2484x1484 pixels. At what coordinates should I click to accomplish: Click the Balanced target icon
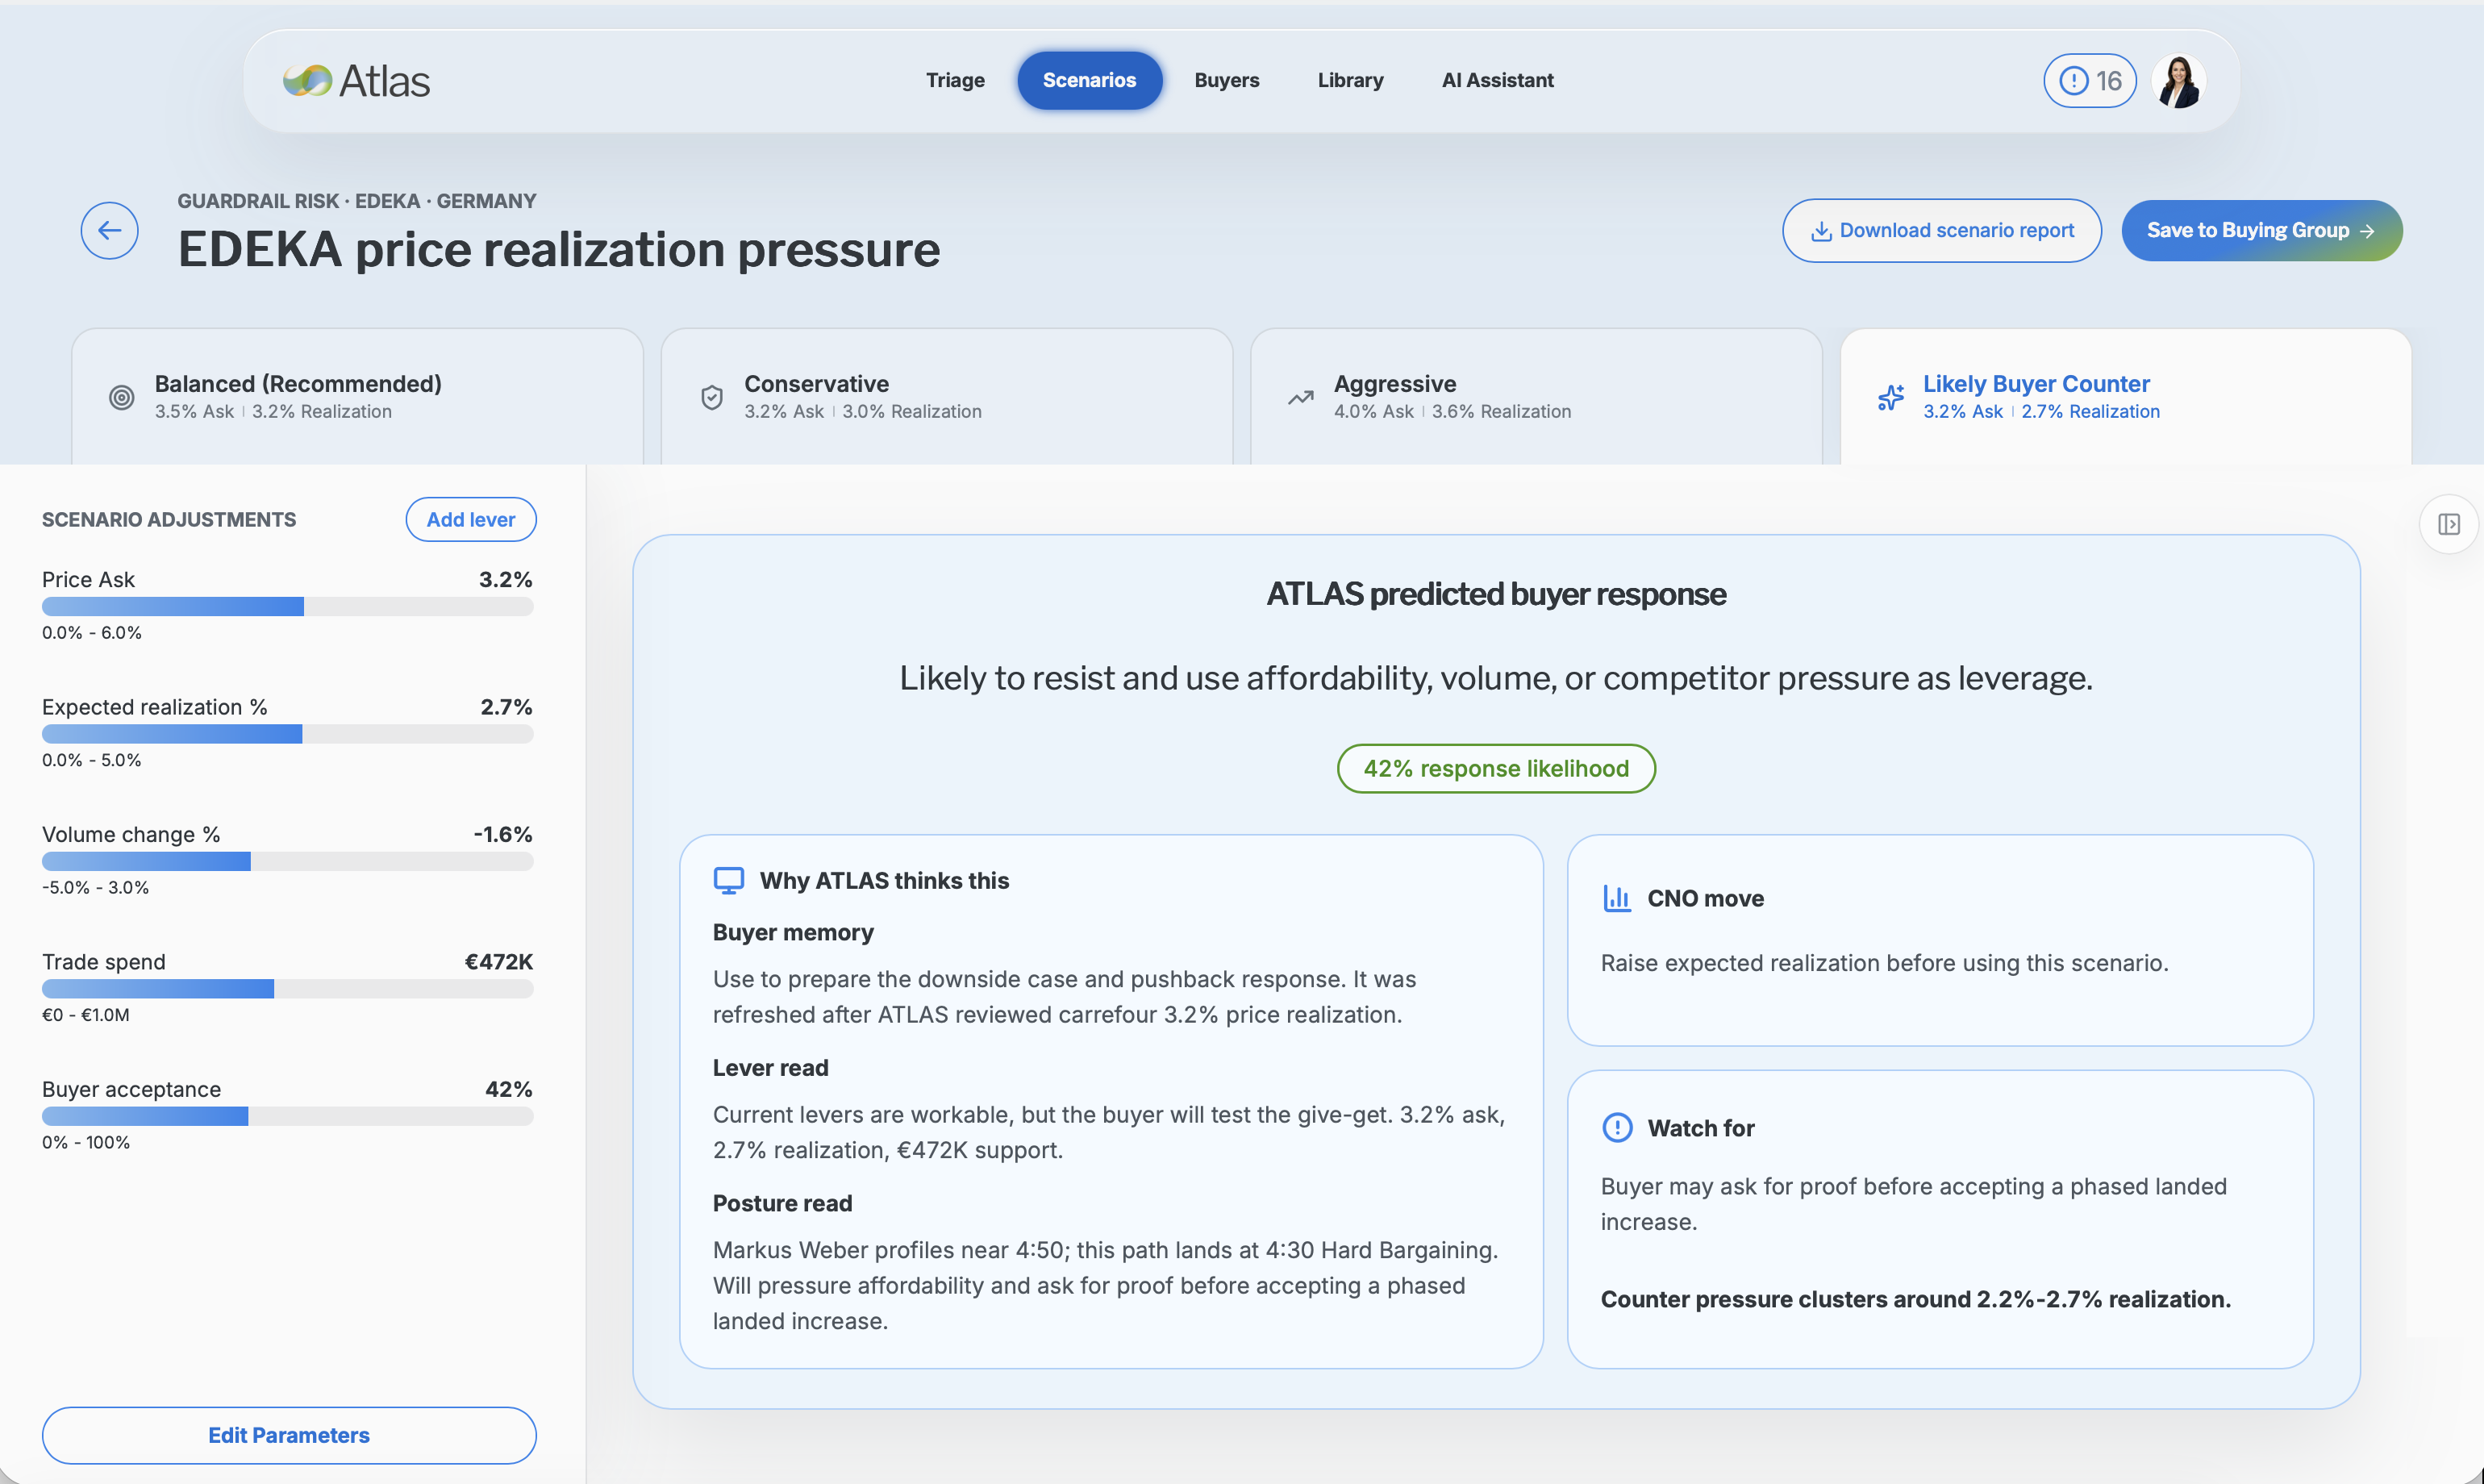click(x=122, y=398)
